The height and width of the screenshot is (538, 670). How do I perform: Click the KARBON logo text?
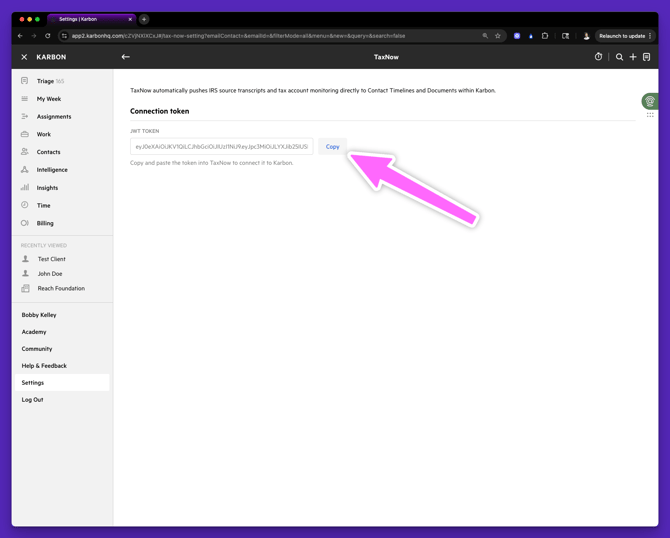[x=51, y=57]
